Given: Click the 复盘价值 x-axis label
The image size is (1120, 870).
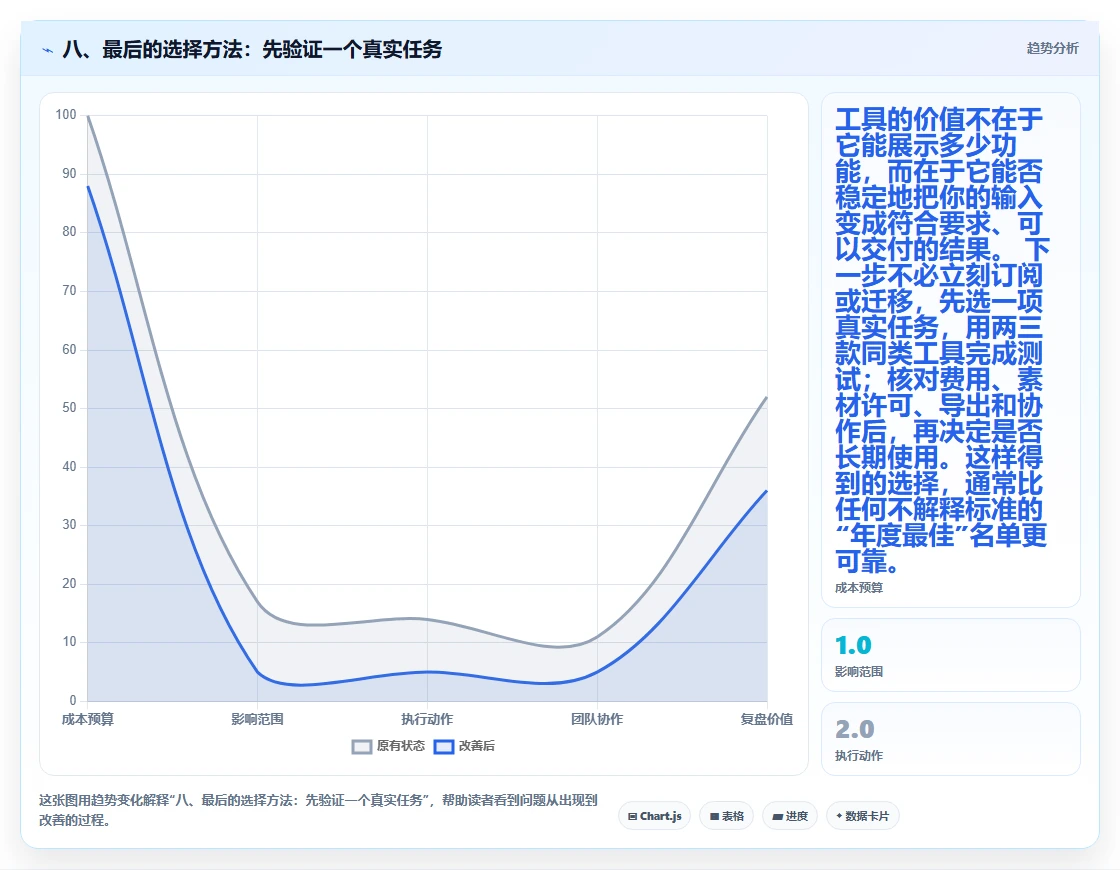Looking at the screenshot, I should (766, 719).
